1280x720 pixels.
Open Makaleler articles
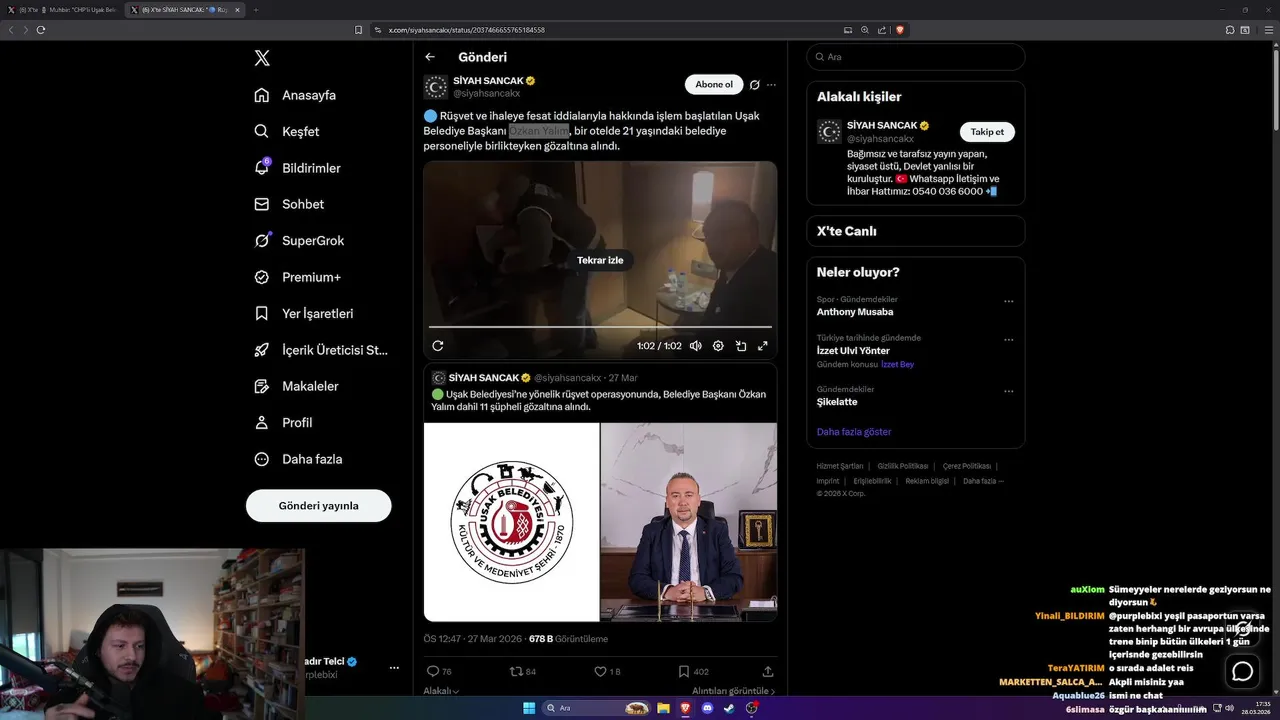tap(297, 386)
